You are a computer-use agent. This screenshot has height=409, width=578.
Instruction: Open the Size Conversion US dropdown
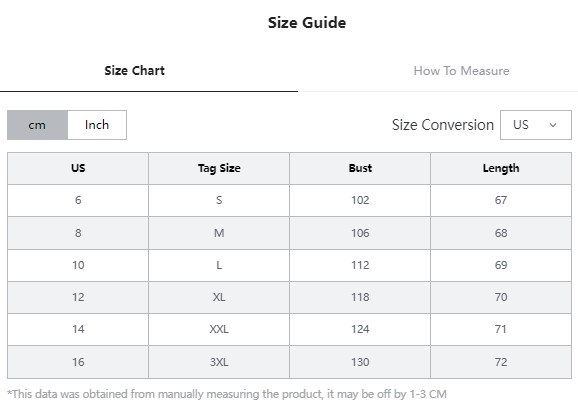(x=536, y=125)
